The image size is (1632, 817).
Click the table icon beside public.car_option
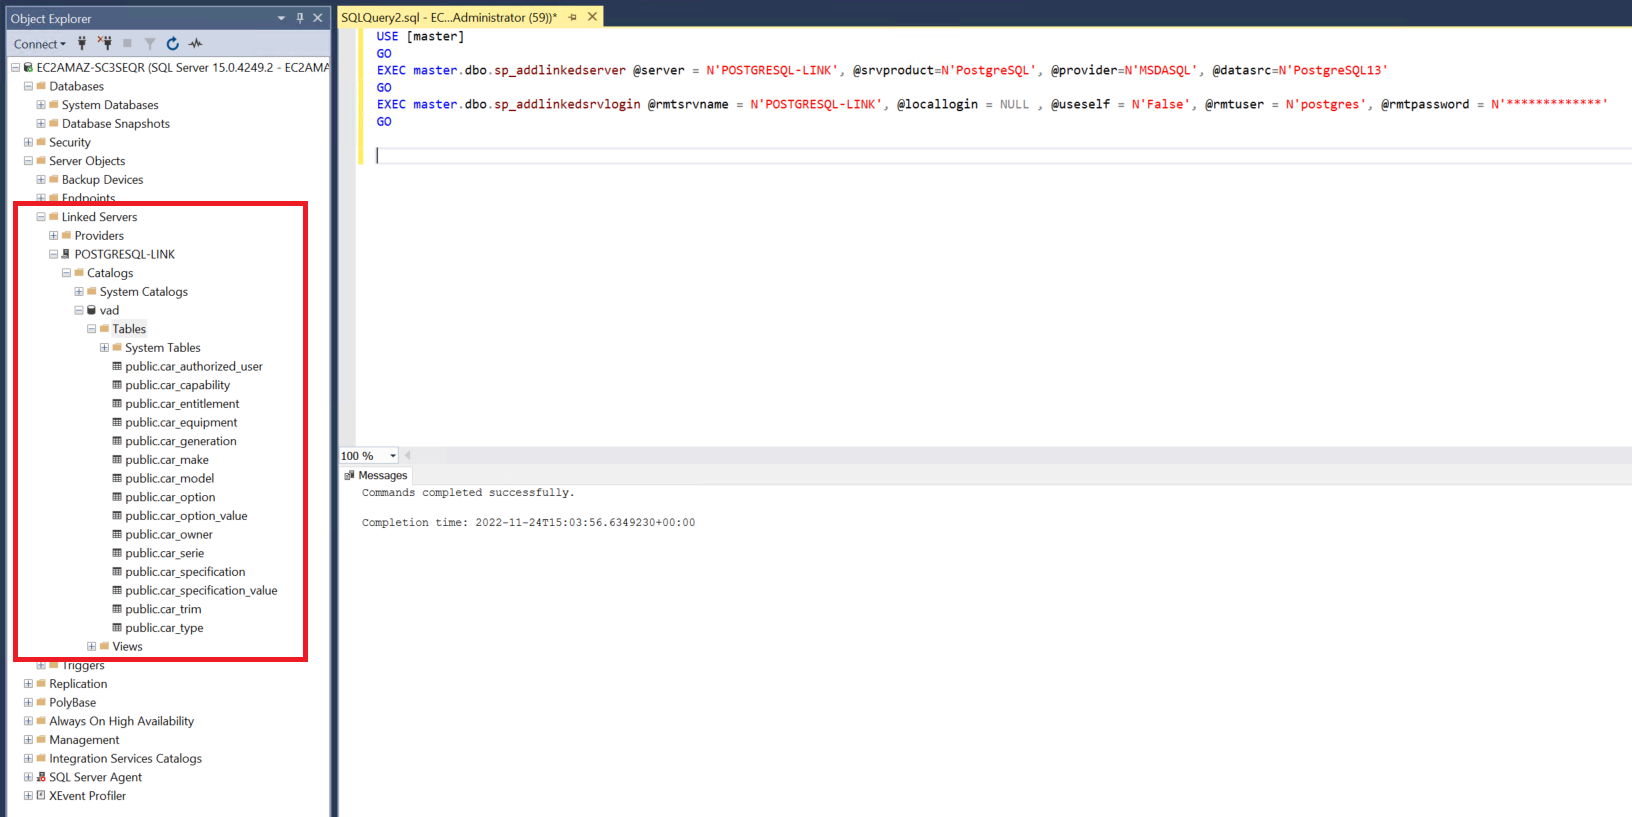pyautogui.click(x=117, y=497)
